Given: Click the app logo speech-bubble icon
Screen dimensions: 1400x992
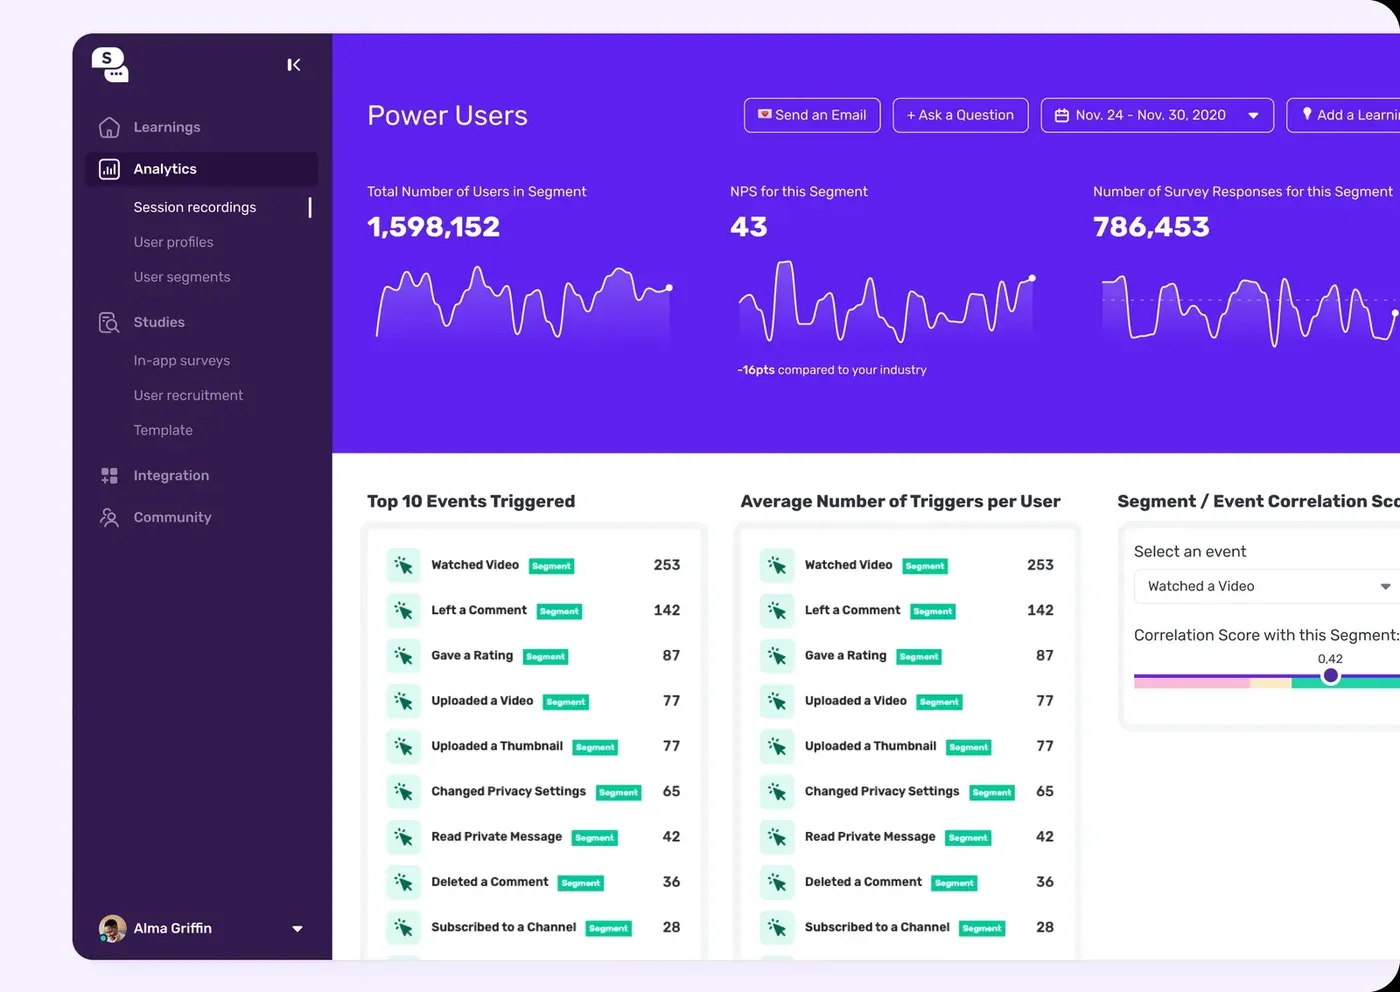Looking at the screenshot, I should (x=110, y=64).
